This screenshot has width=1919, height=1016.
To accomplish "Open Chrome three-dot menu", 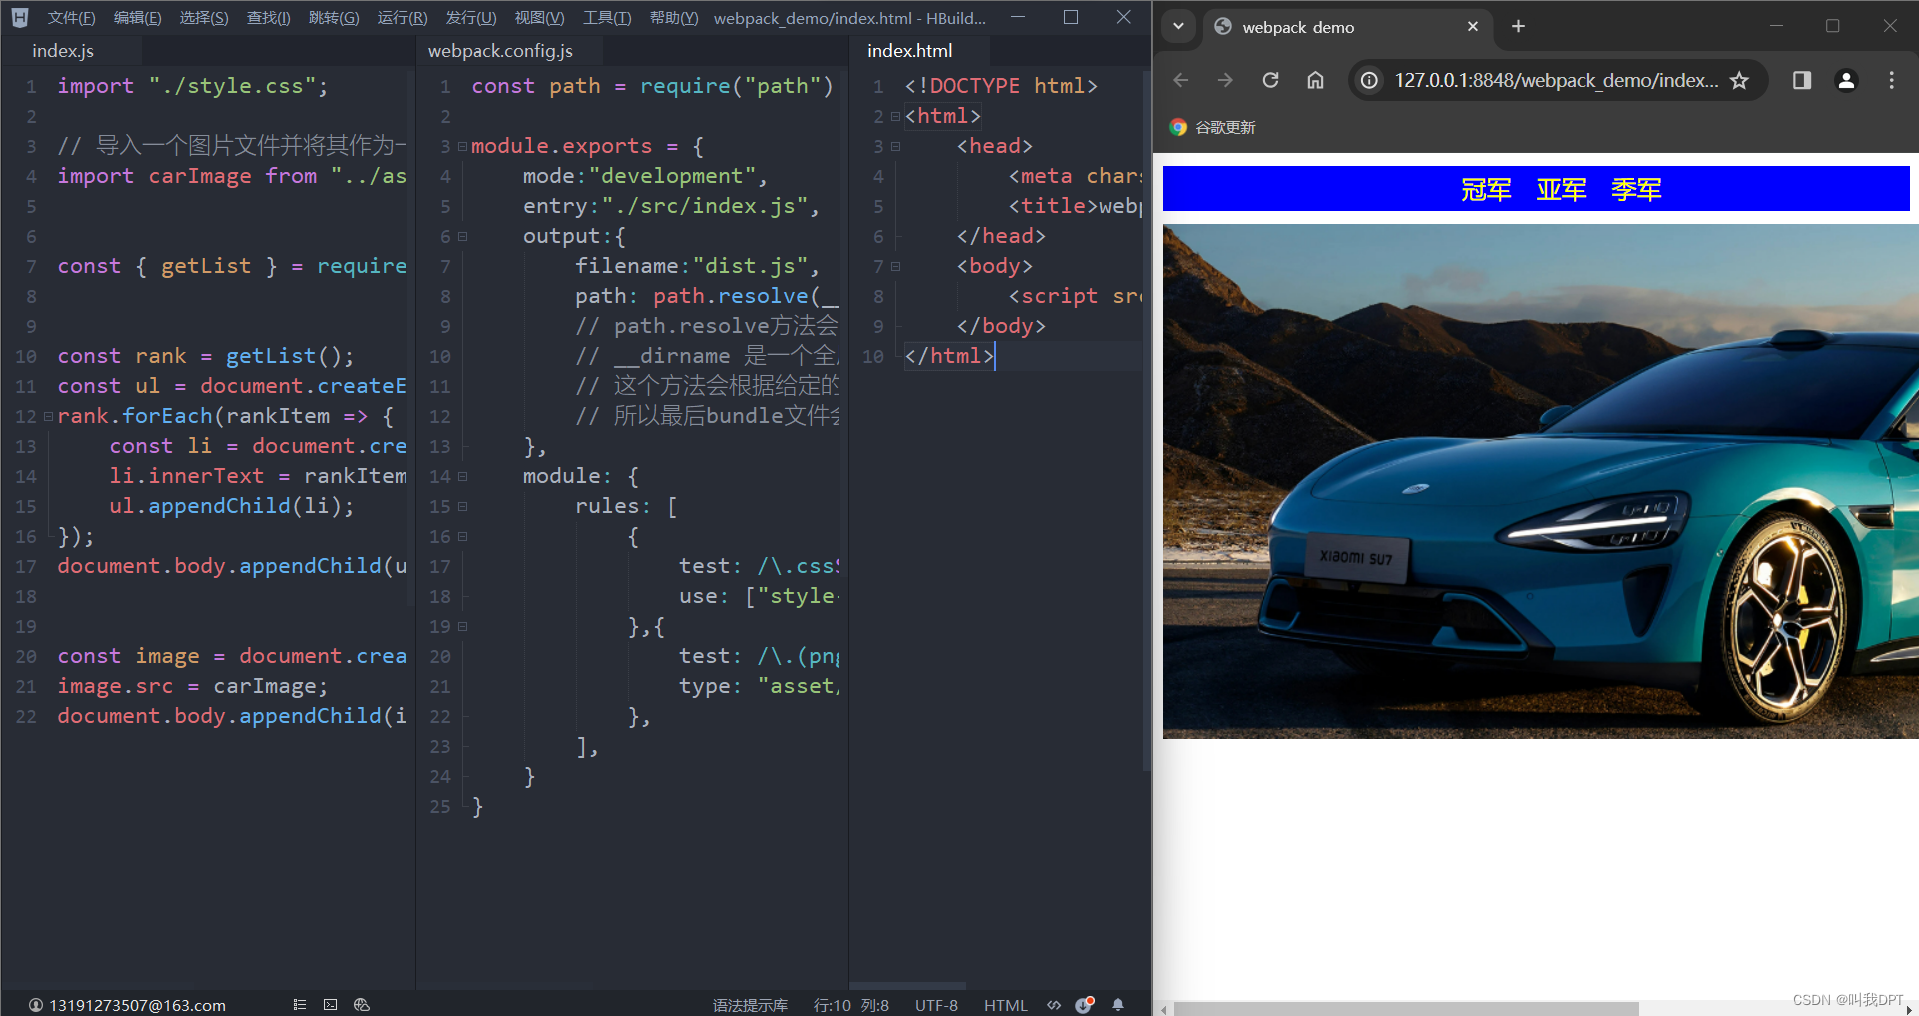I will point(1891,80).
